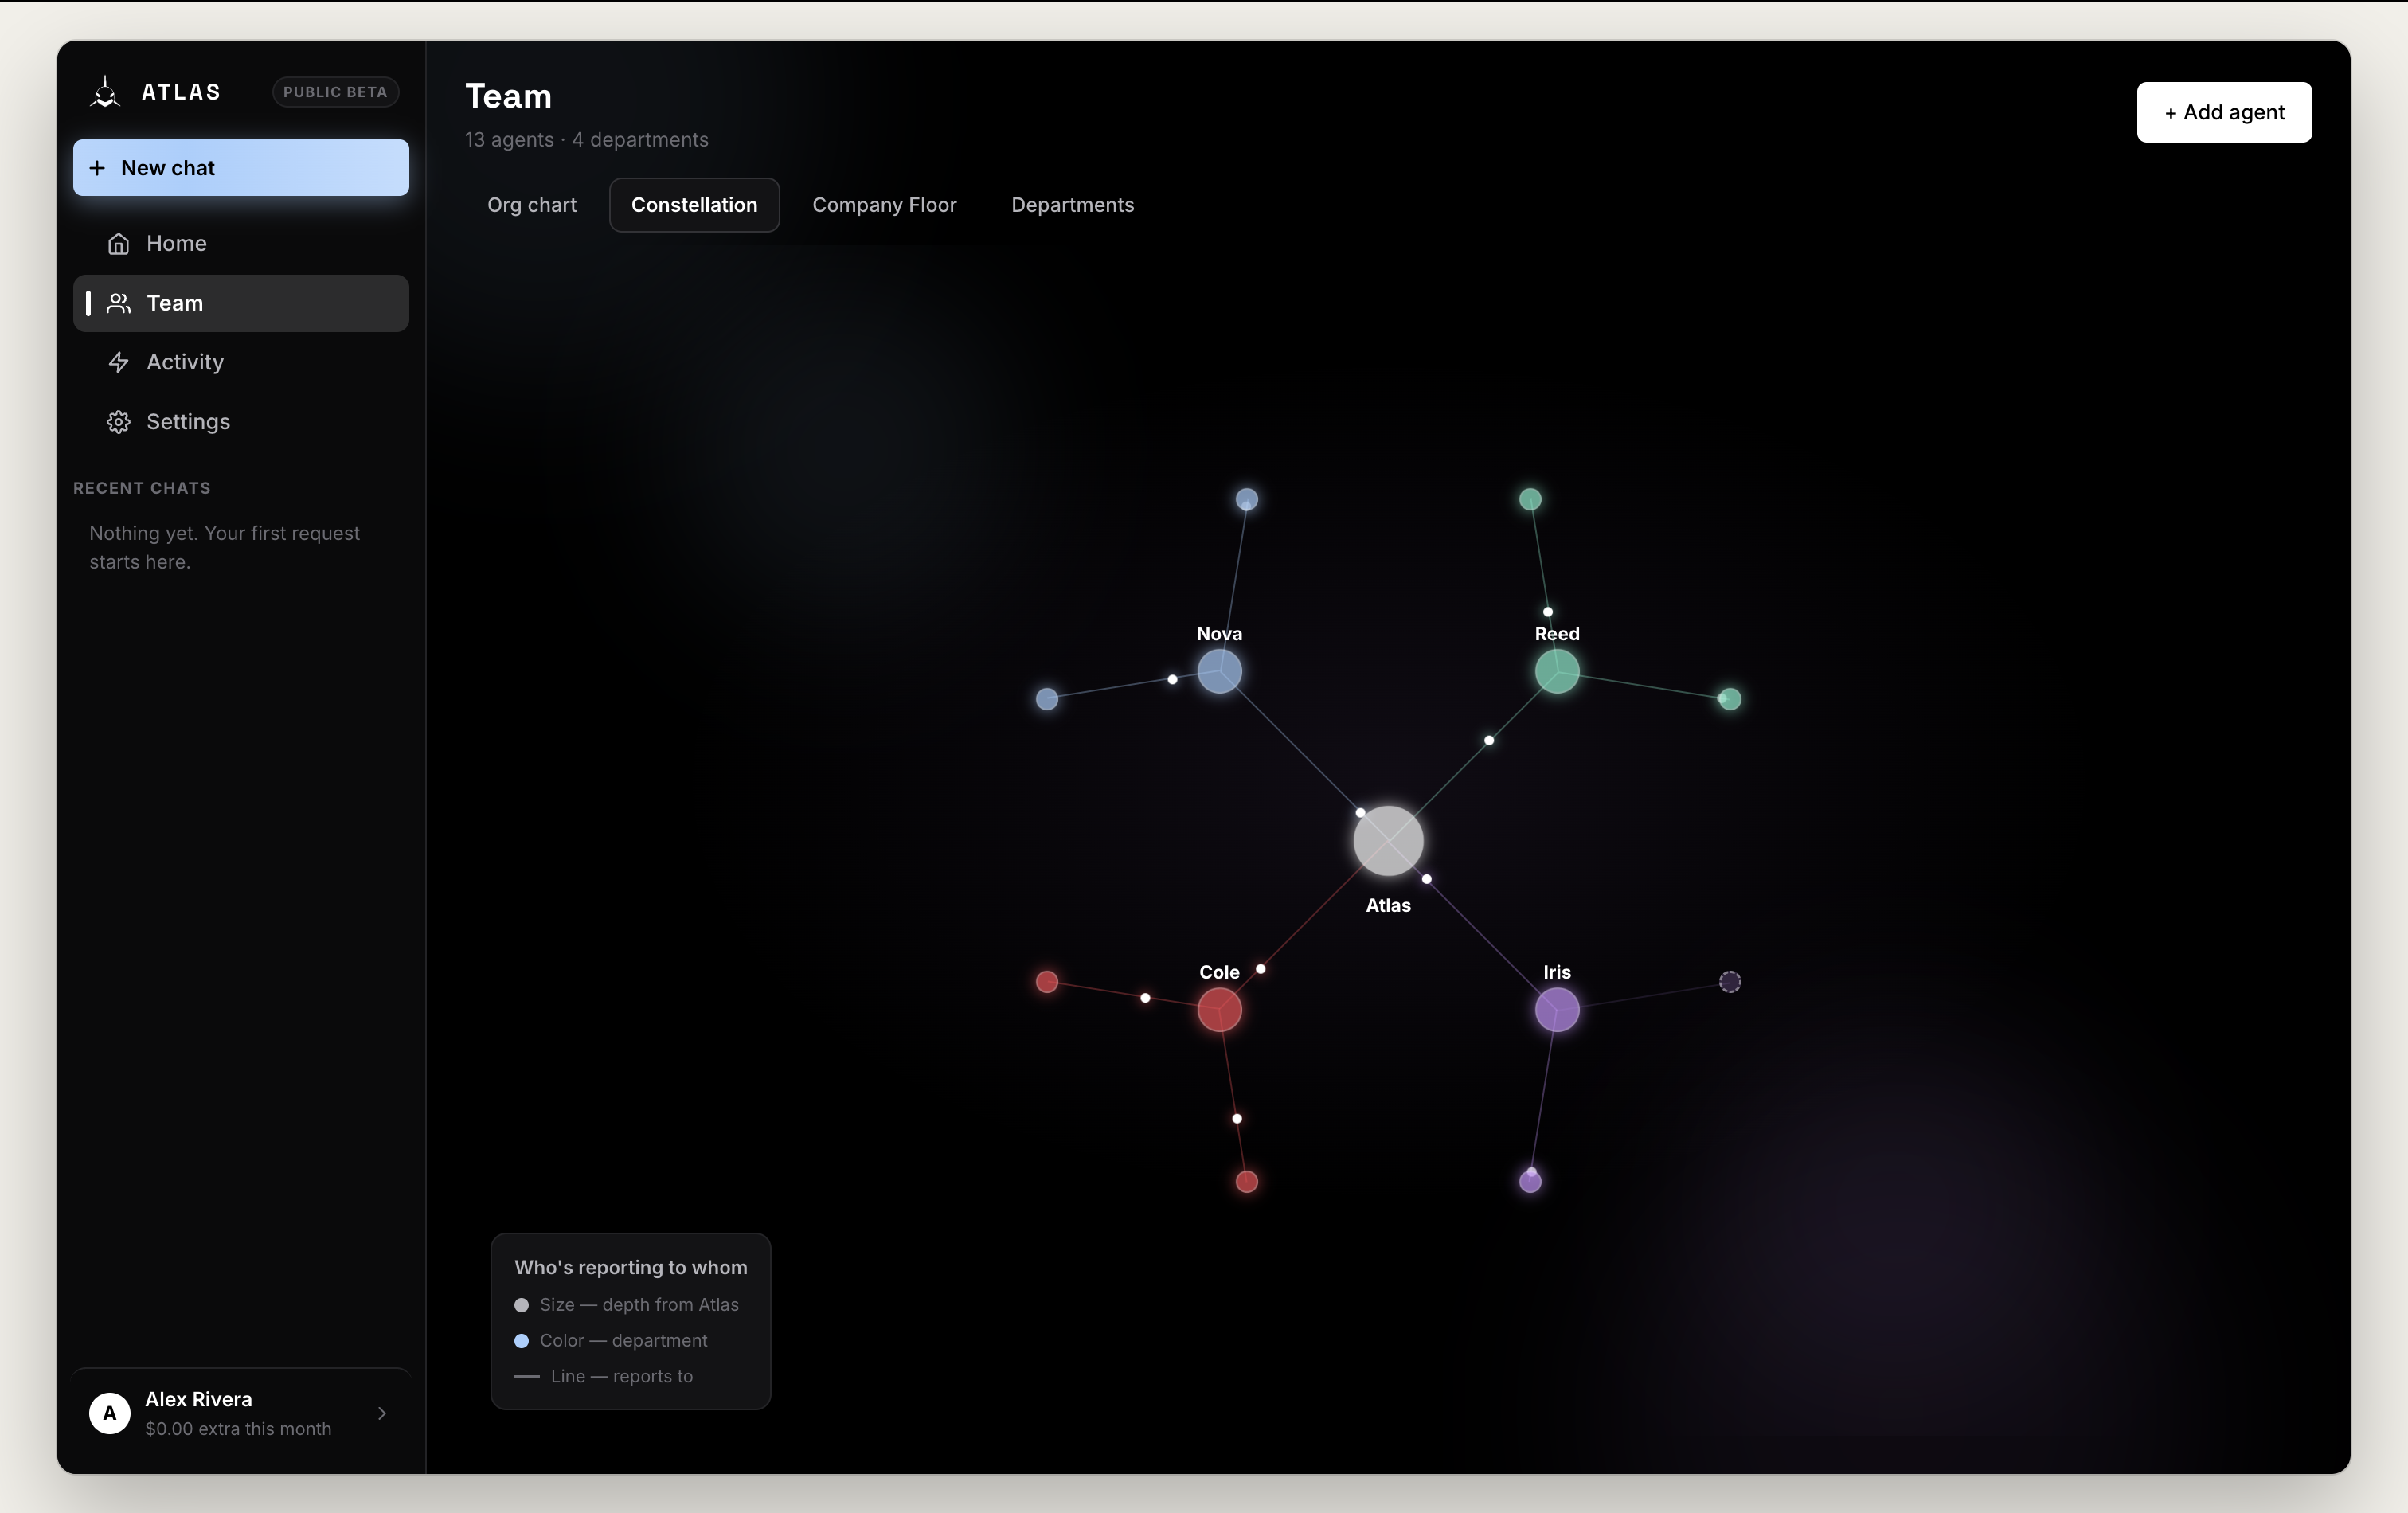This screenshot has width=2408, height=1513.
Task: Click the Activity lightning bolt icon
Action: [x=119, y=362]
